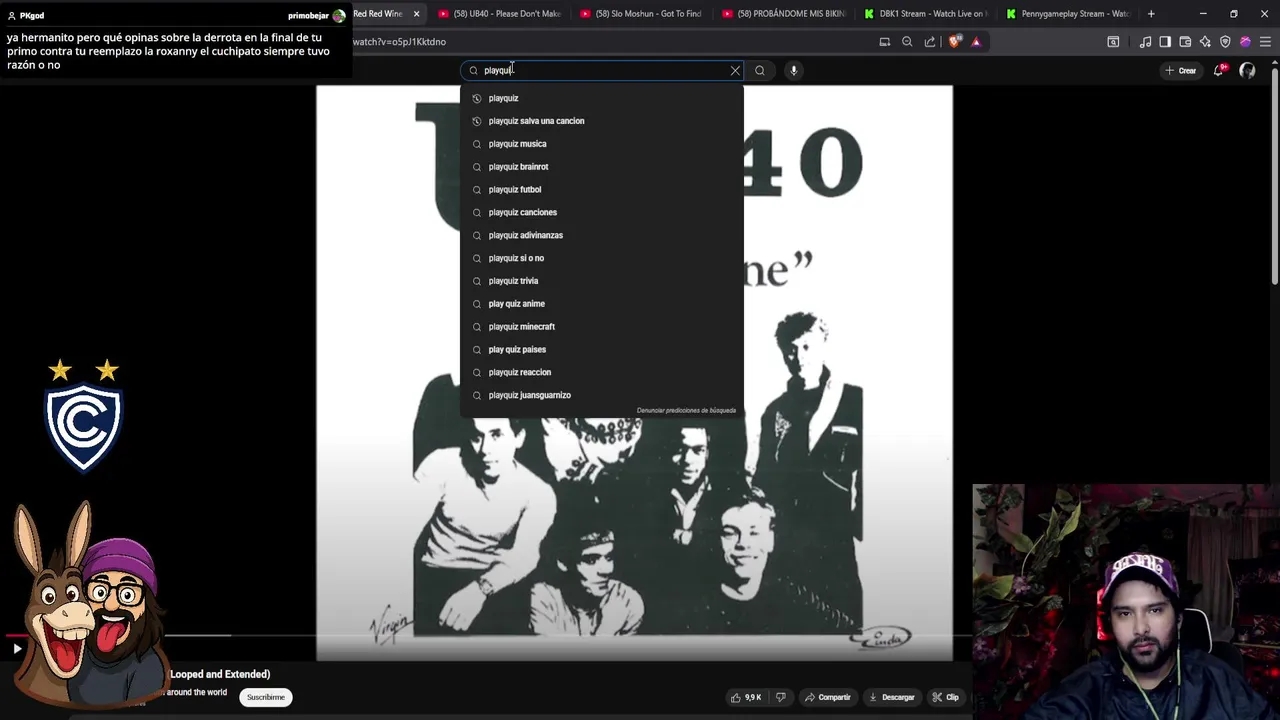Click the share page icon in address bar
The width and height of the screenshot is (1280, 720).
[930, 42]
